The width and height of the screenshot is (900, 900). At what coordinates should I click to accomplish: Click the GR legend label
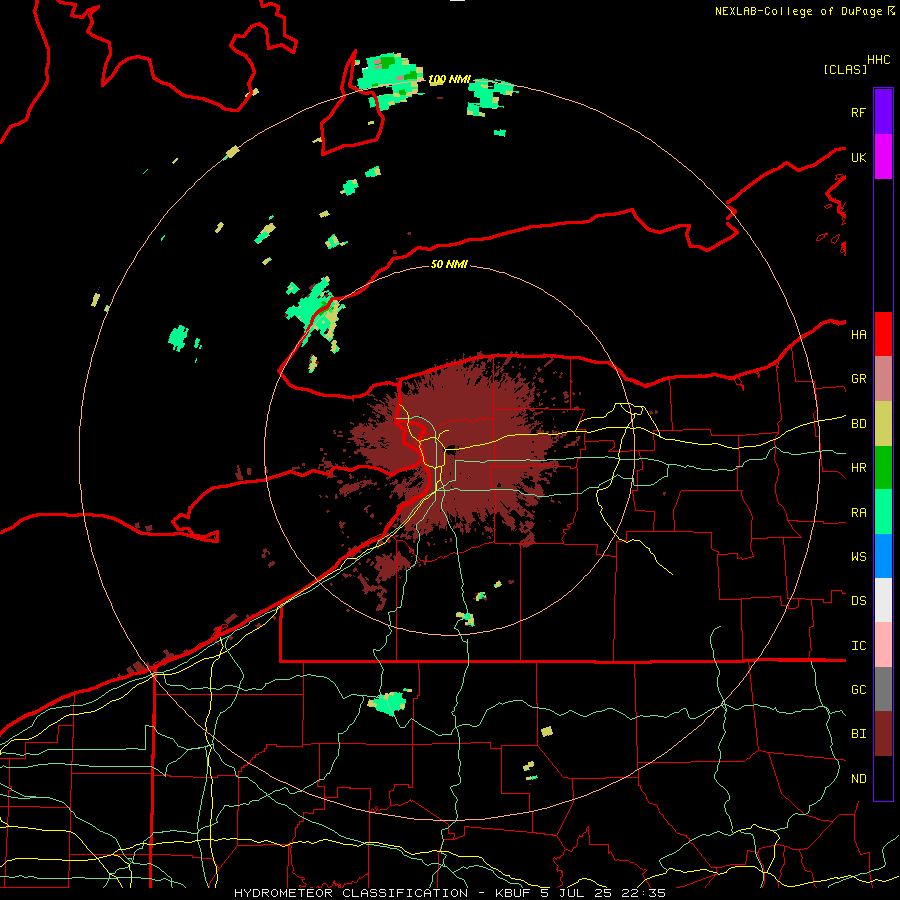(858, 379)
